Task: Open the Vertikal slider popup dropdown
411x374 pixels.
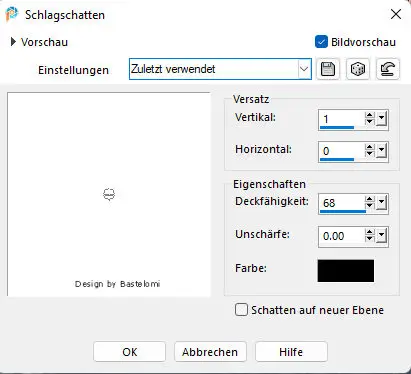Action: [382, 119]
